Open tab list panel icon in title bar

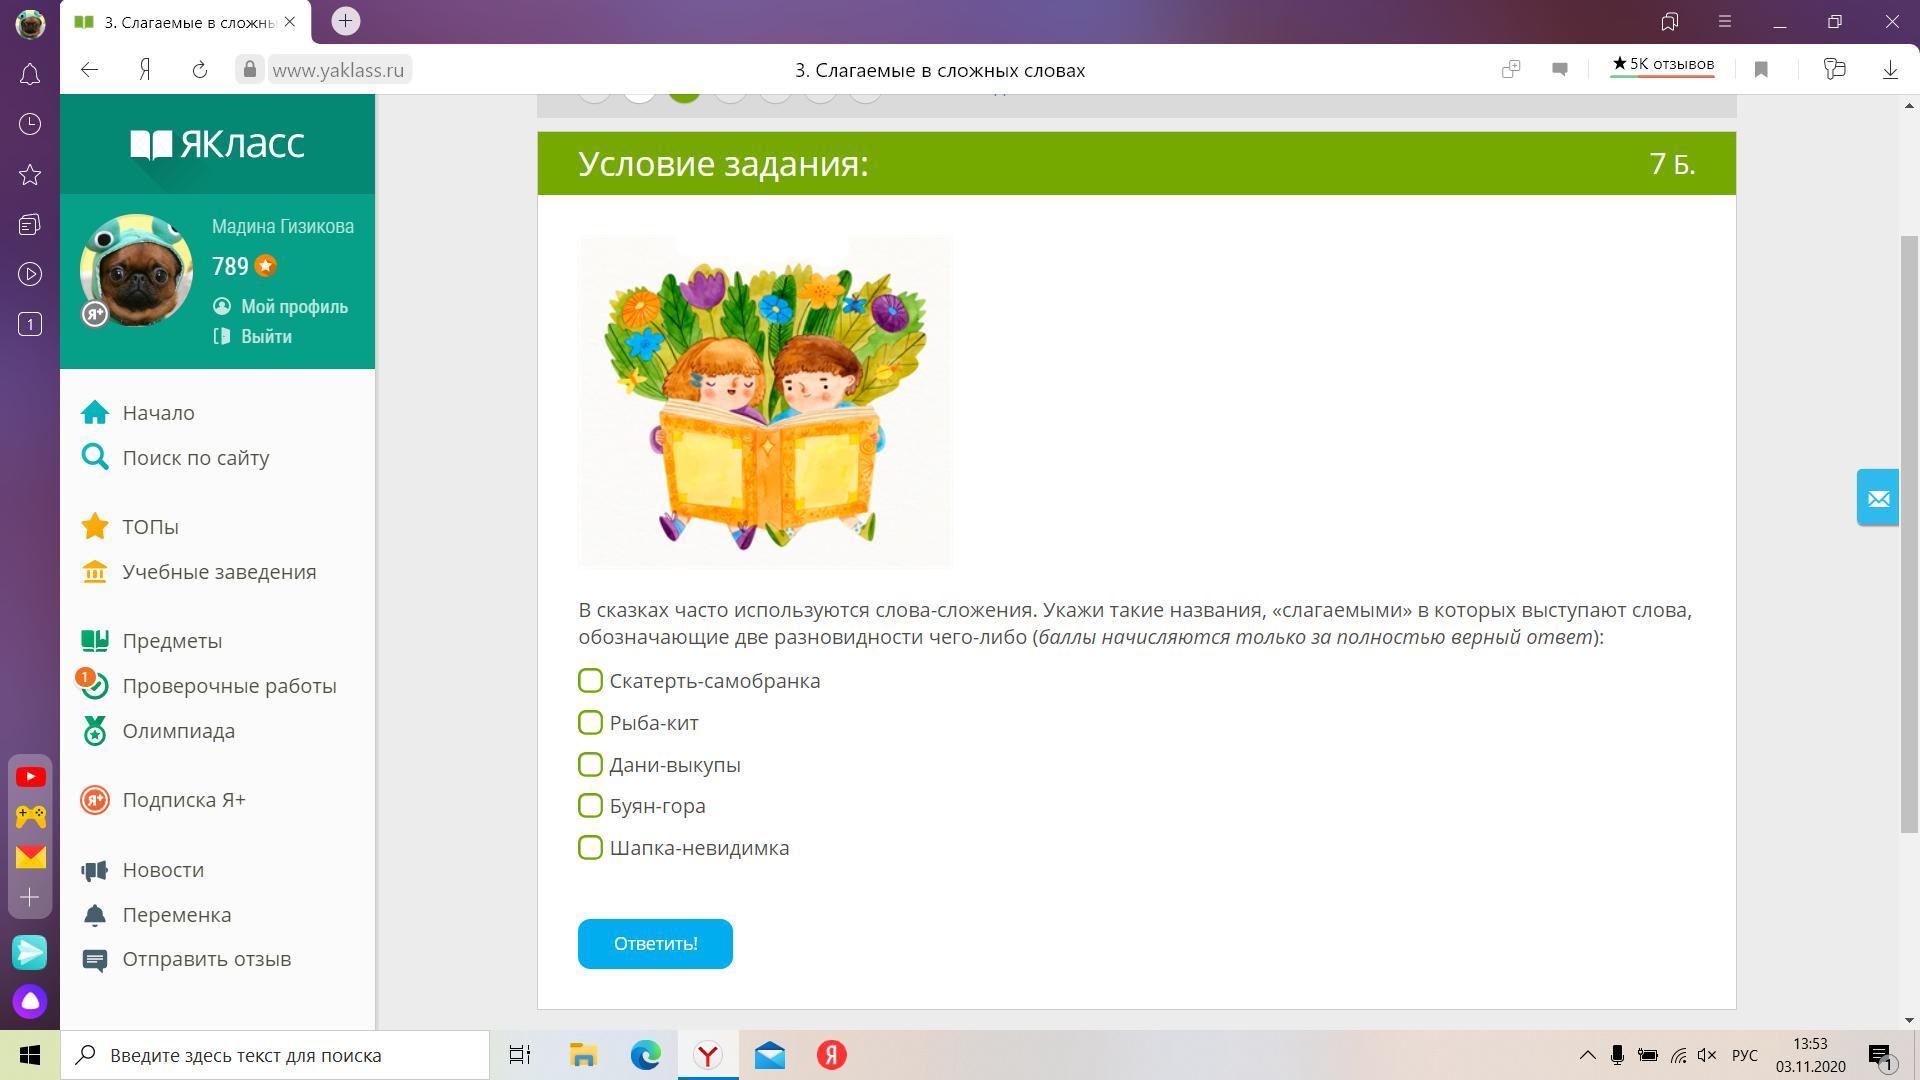[1669, 21]
